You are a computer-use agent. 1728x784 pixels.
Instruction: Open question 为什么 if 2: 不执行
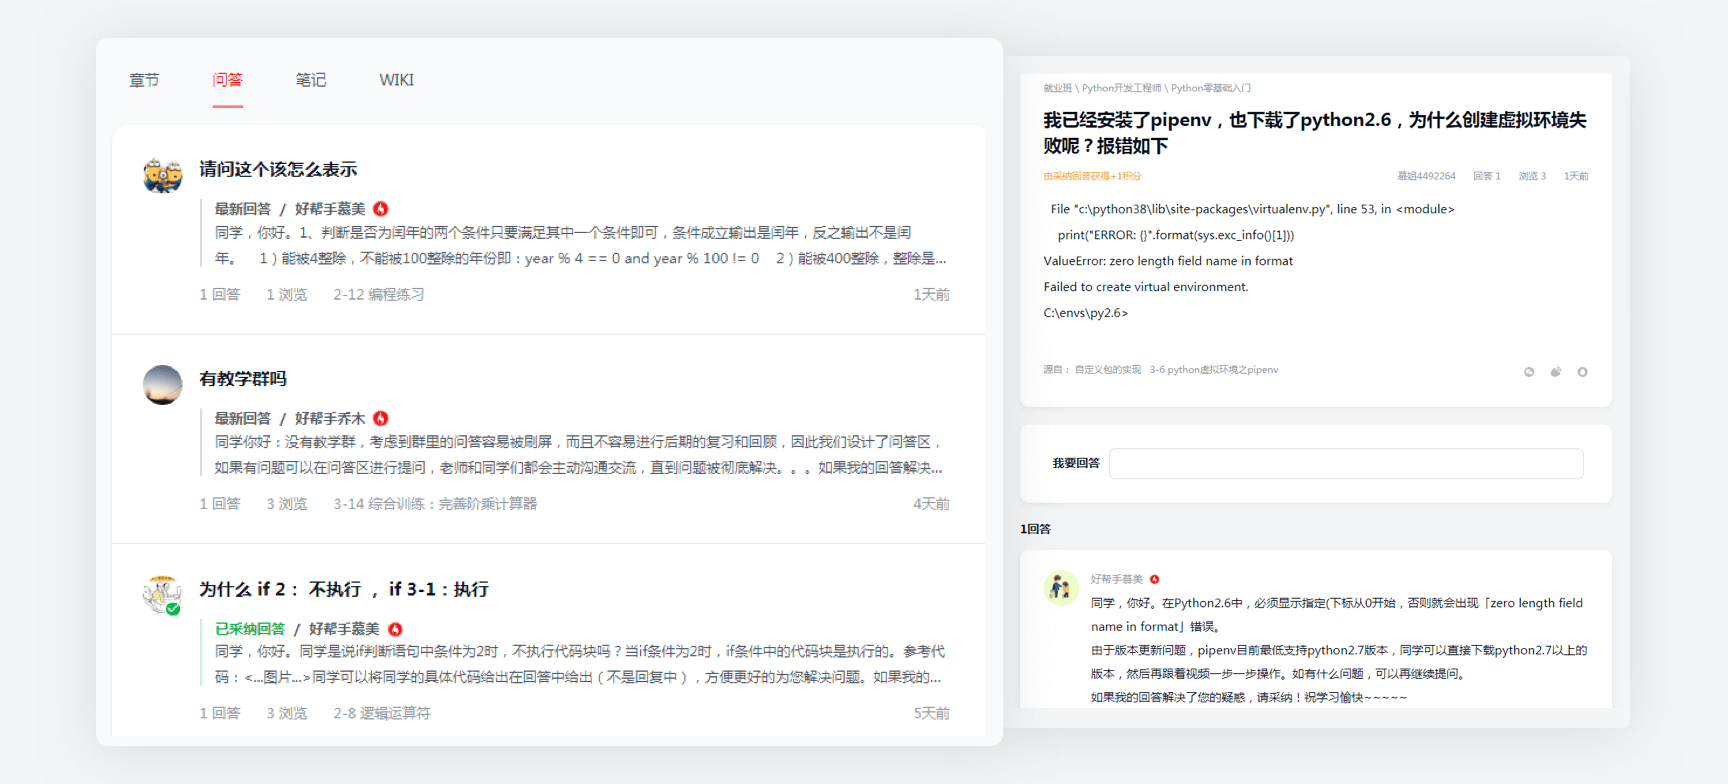[343, 589]
